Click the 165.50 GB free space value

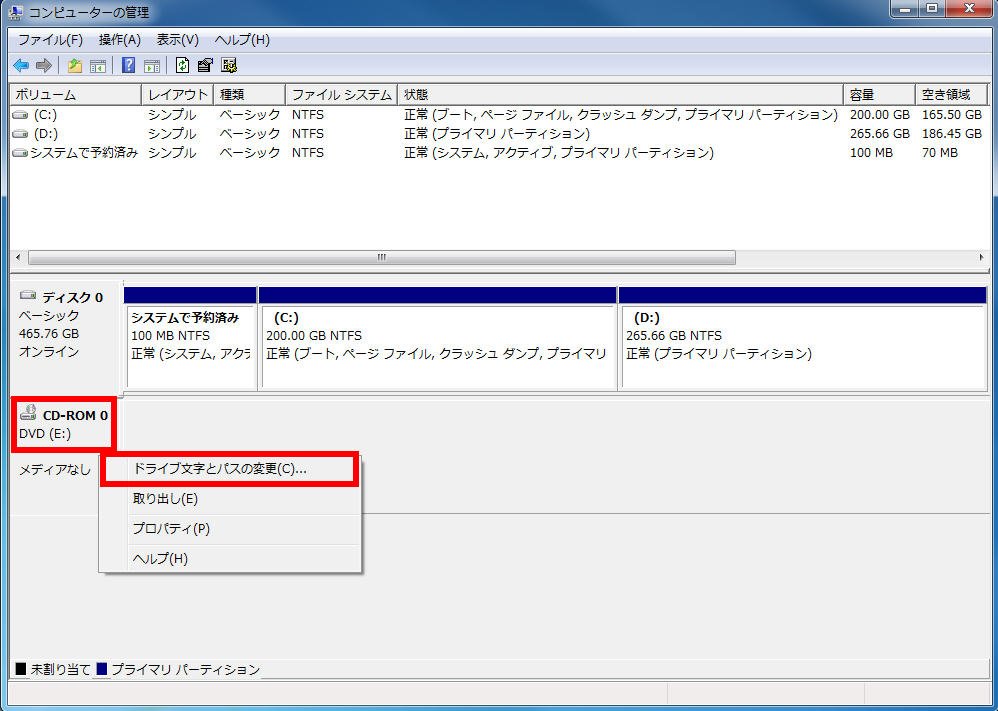pos(952,115)
